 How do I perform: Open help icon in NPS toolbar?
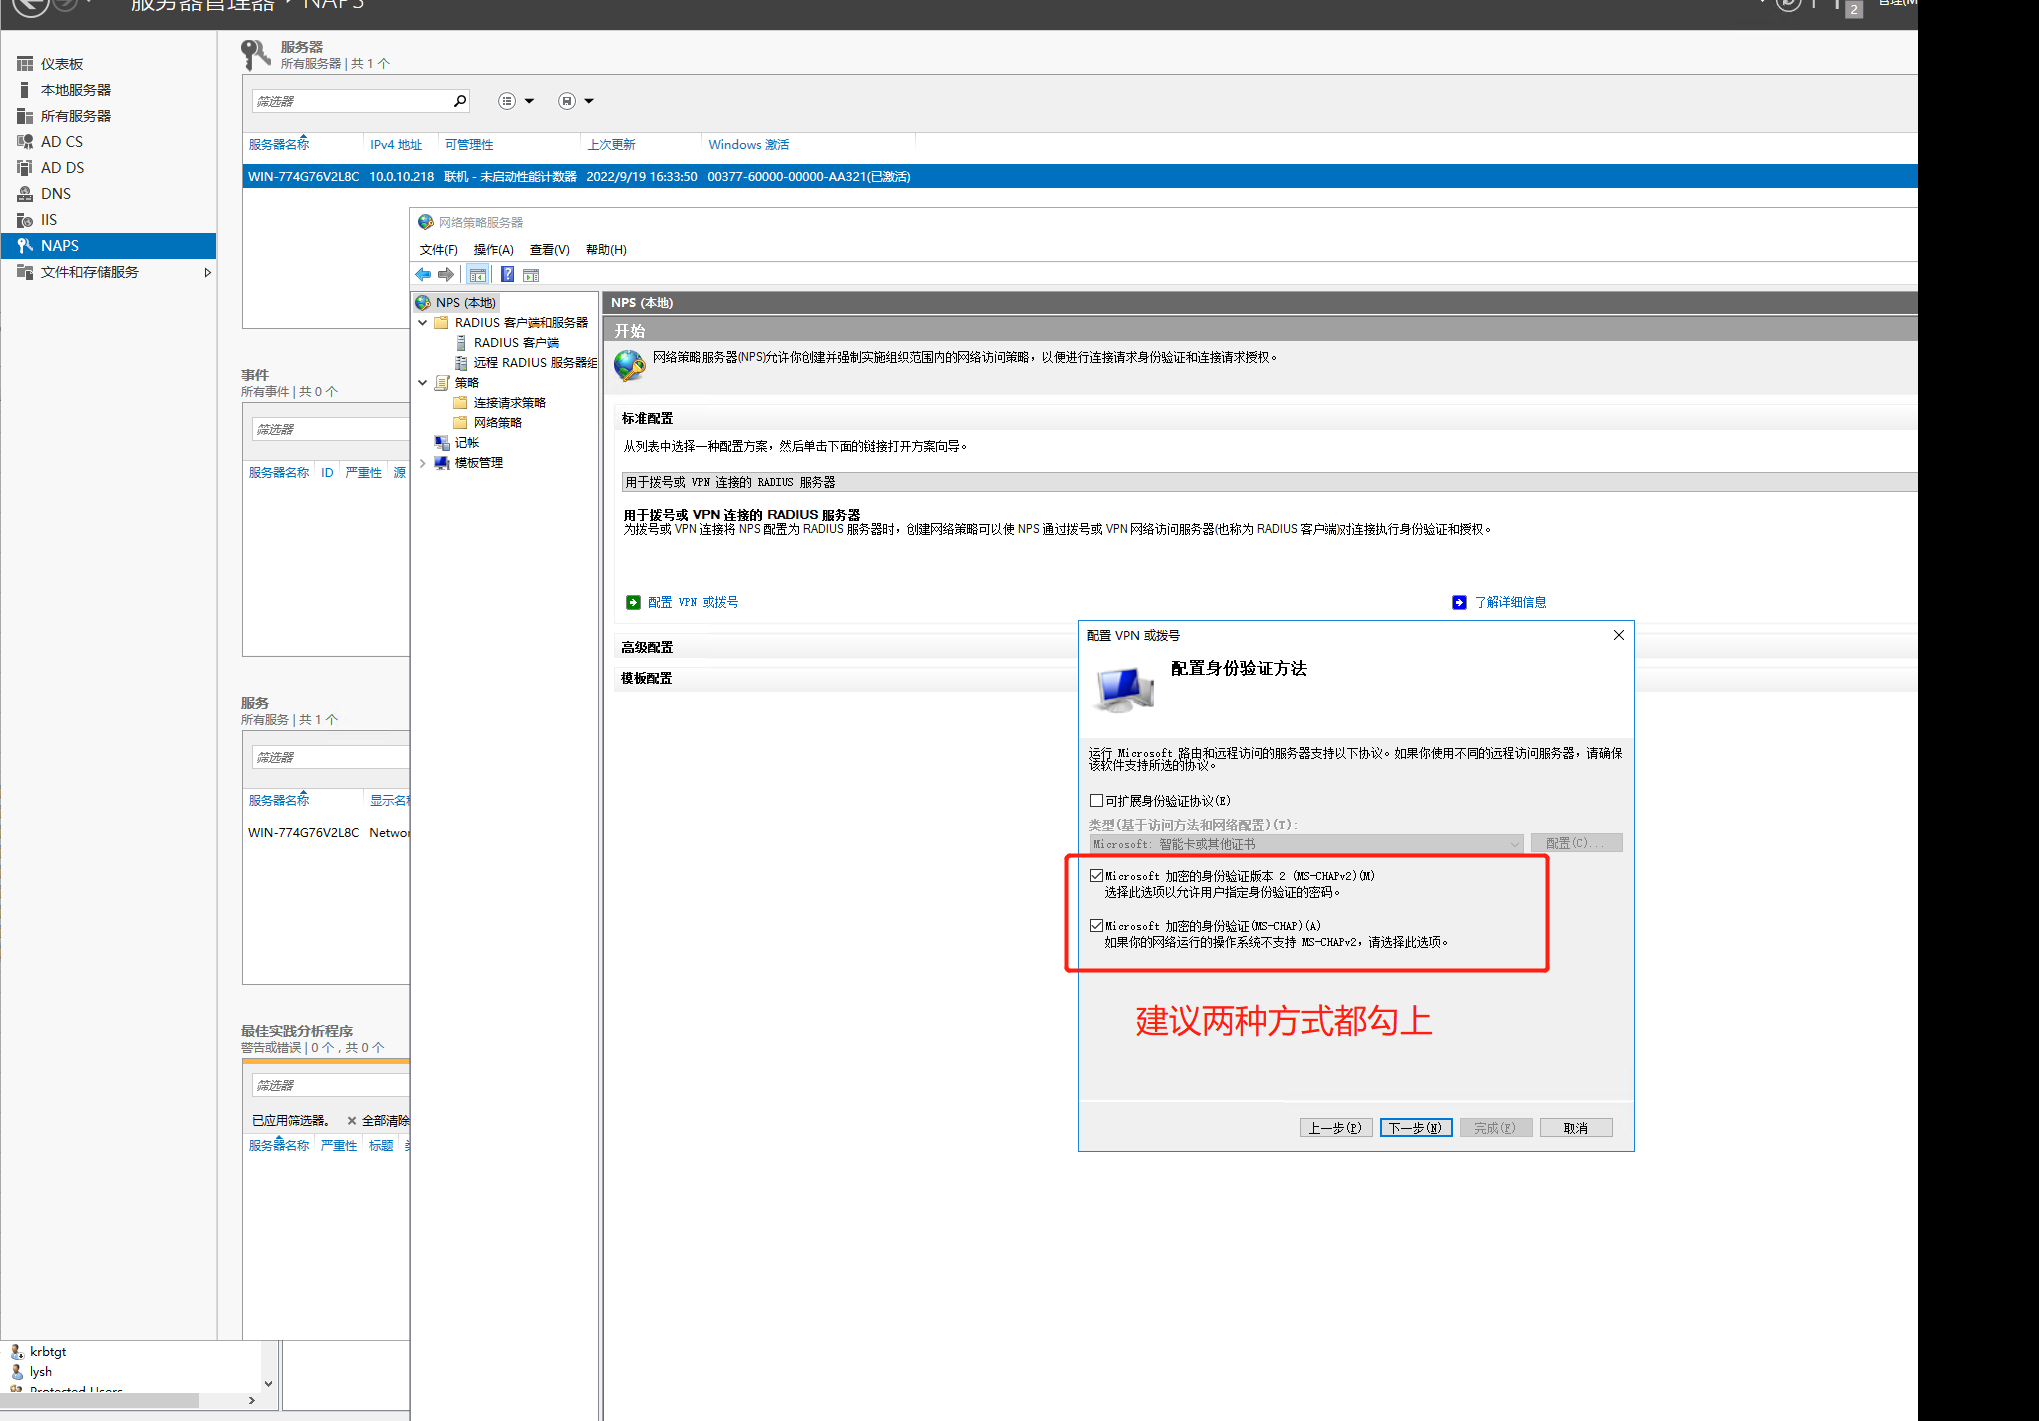point(508,275)
